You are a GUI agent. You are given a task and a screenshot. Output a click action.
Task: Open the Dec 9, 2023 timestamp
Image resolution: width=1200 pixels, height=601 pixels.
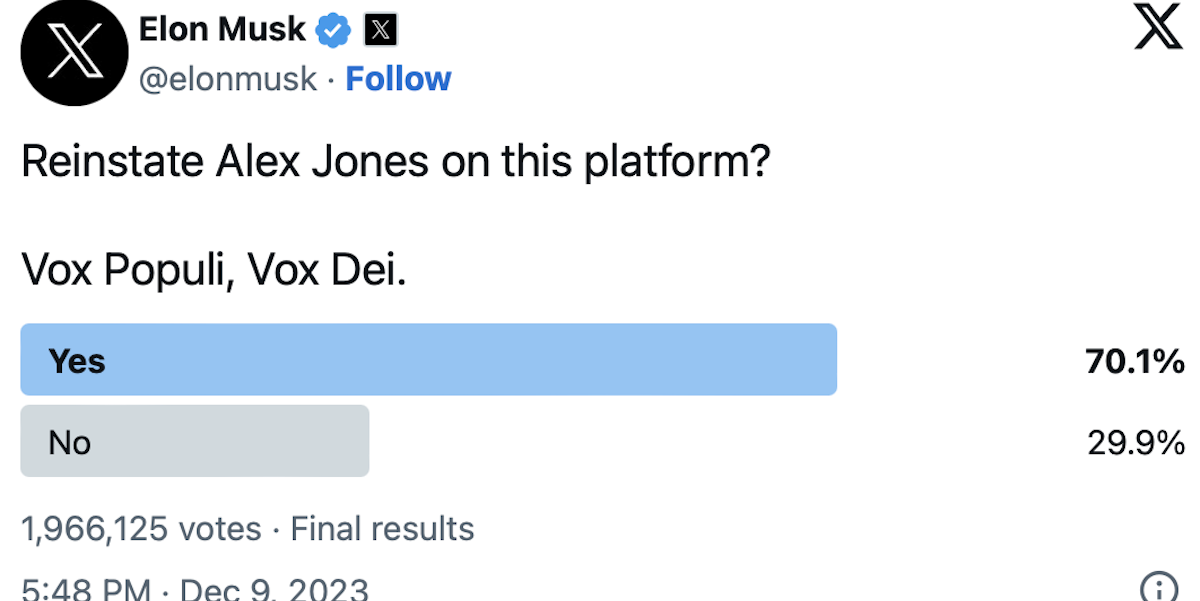click(272, 588)
